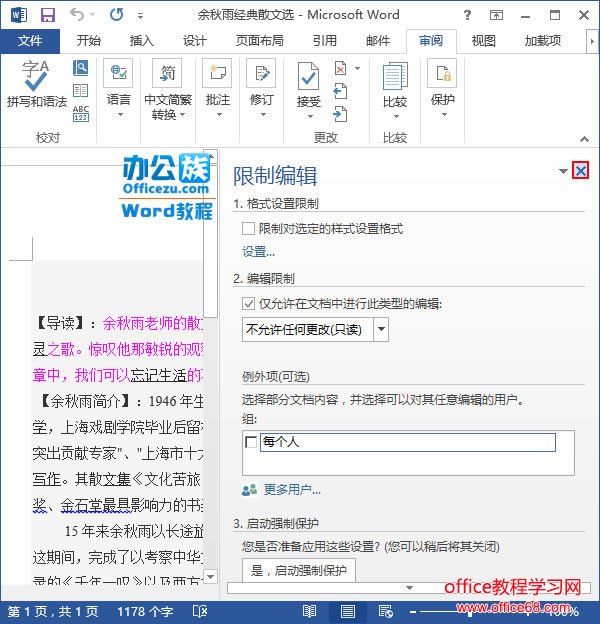Open Chinese simplified/traditional conversion (中文简繁转换)
600x624 pixels.
(168, 90)
